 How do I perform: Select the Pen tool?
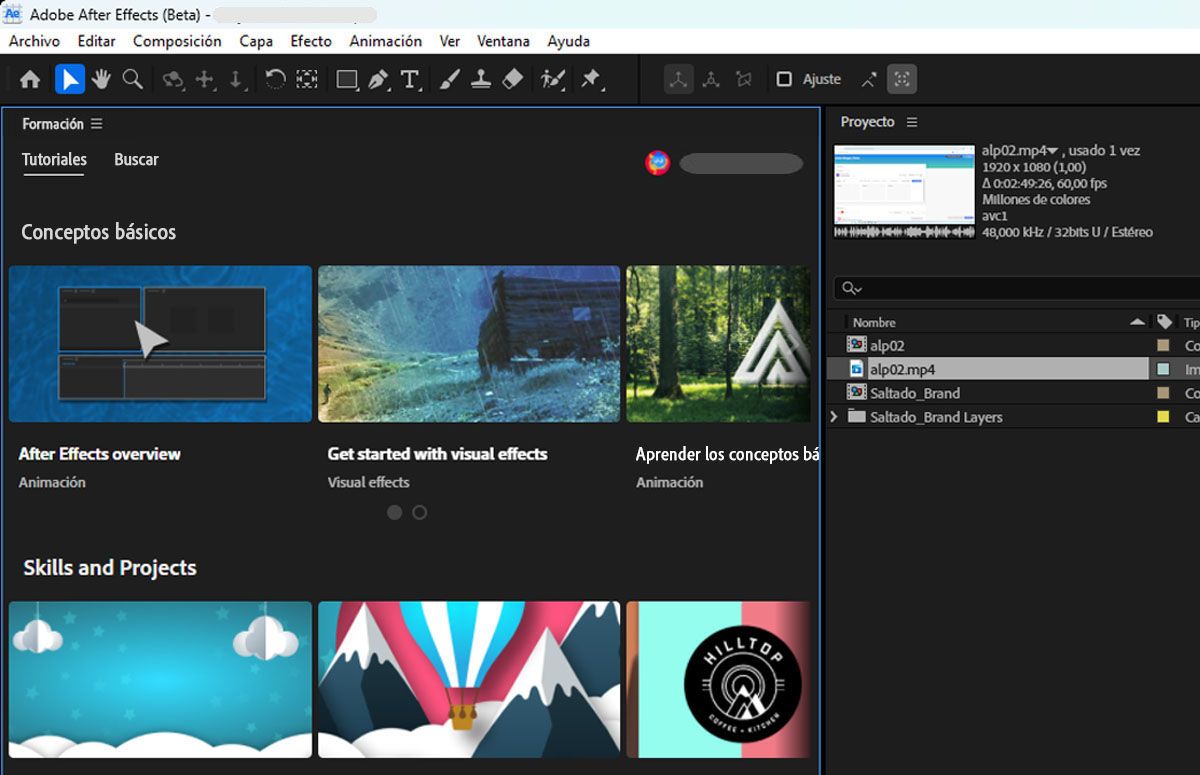(378, 79)
